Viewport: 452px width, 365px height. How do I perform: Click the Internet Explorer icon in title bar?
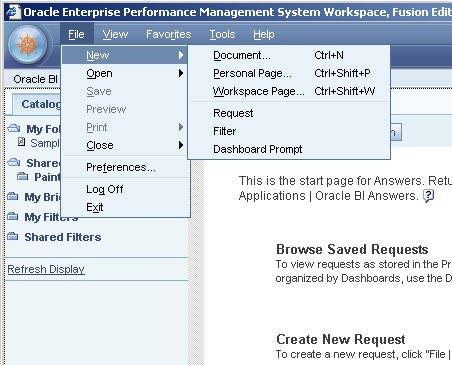tap(13, 12)
